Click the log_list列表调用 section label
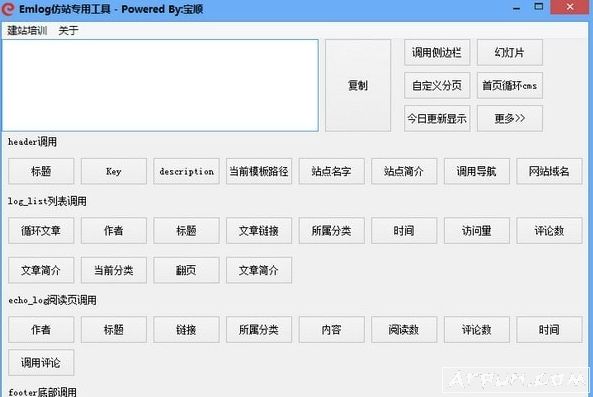Screen dimensions: 593x397 [x=47, y=201]
